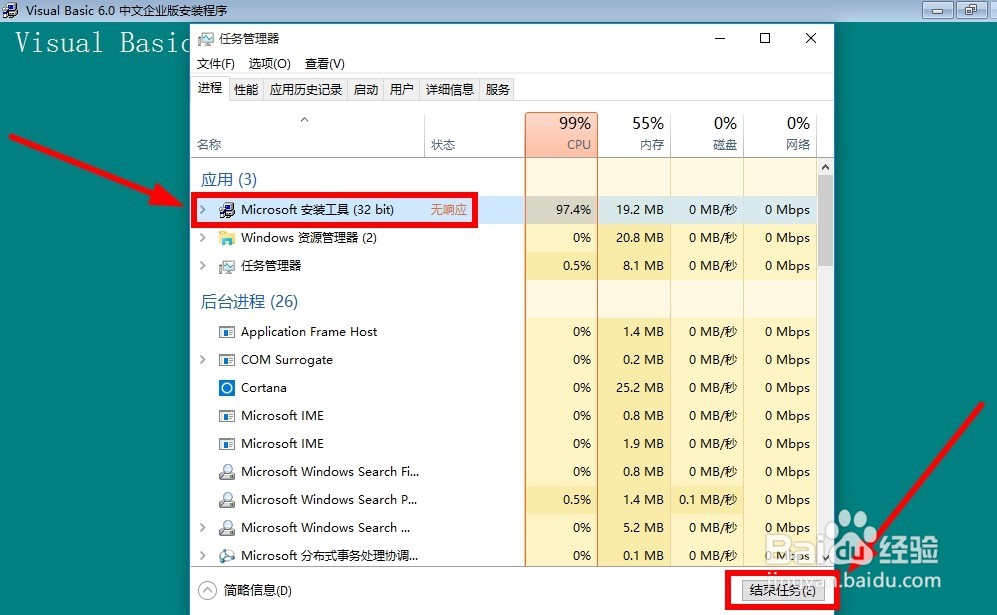Click the 后台进程 (26) group heading
The height and width of the screenshot is (615, 997).
click(249, 301)
